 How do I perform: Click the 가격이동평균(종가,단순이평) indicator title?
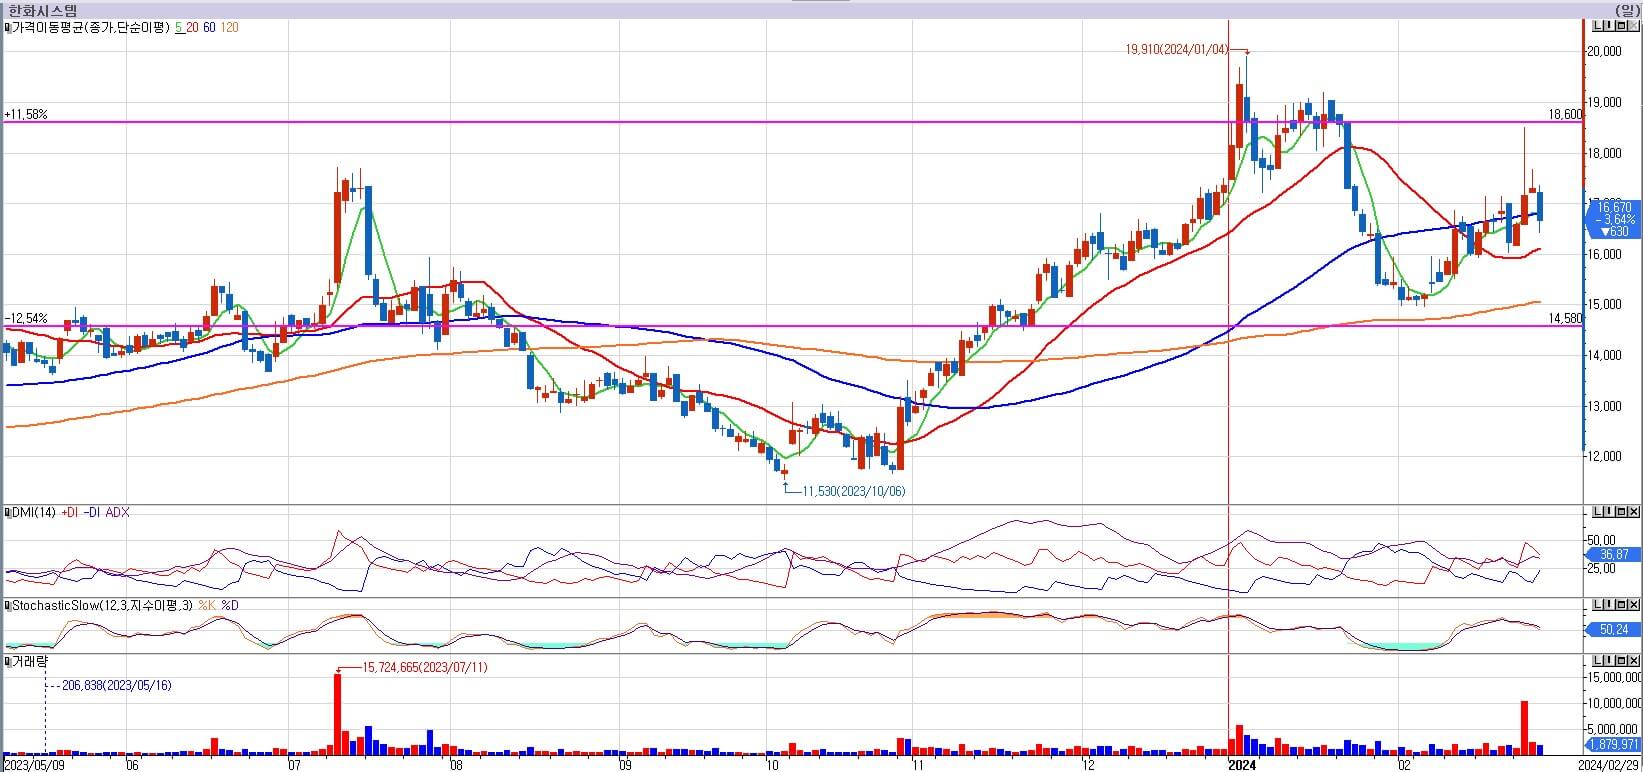point(91,27)
